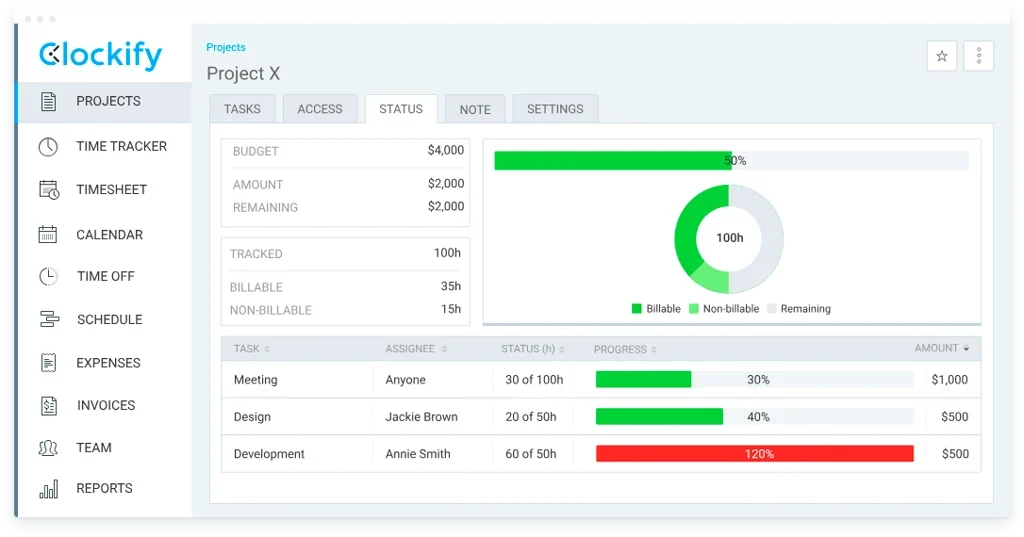
Task: Select the Development task name
Action: coord(269,454)
